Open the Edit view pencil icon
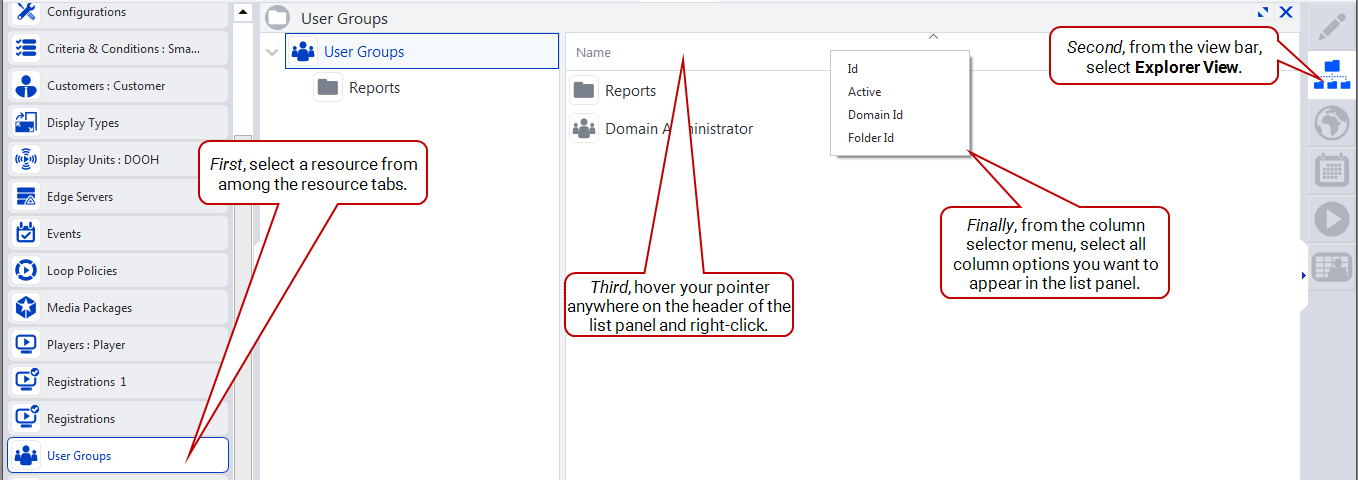The width and height of the screenshot is (1358, 480). [x=1330, y=27]
